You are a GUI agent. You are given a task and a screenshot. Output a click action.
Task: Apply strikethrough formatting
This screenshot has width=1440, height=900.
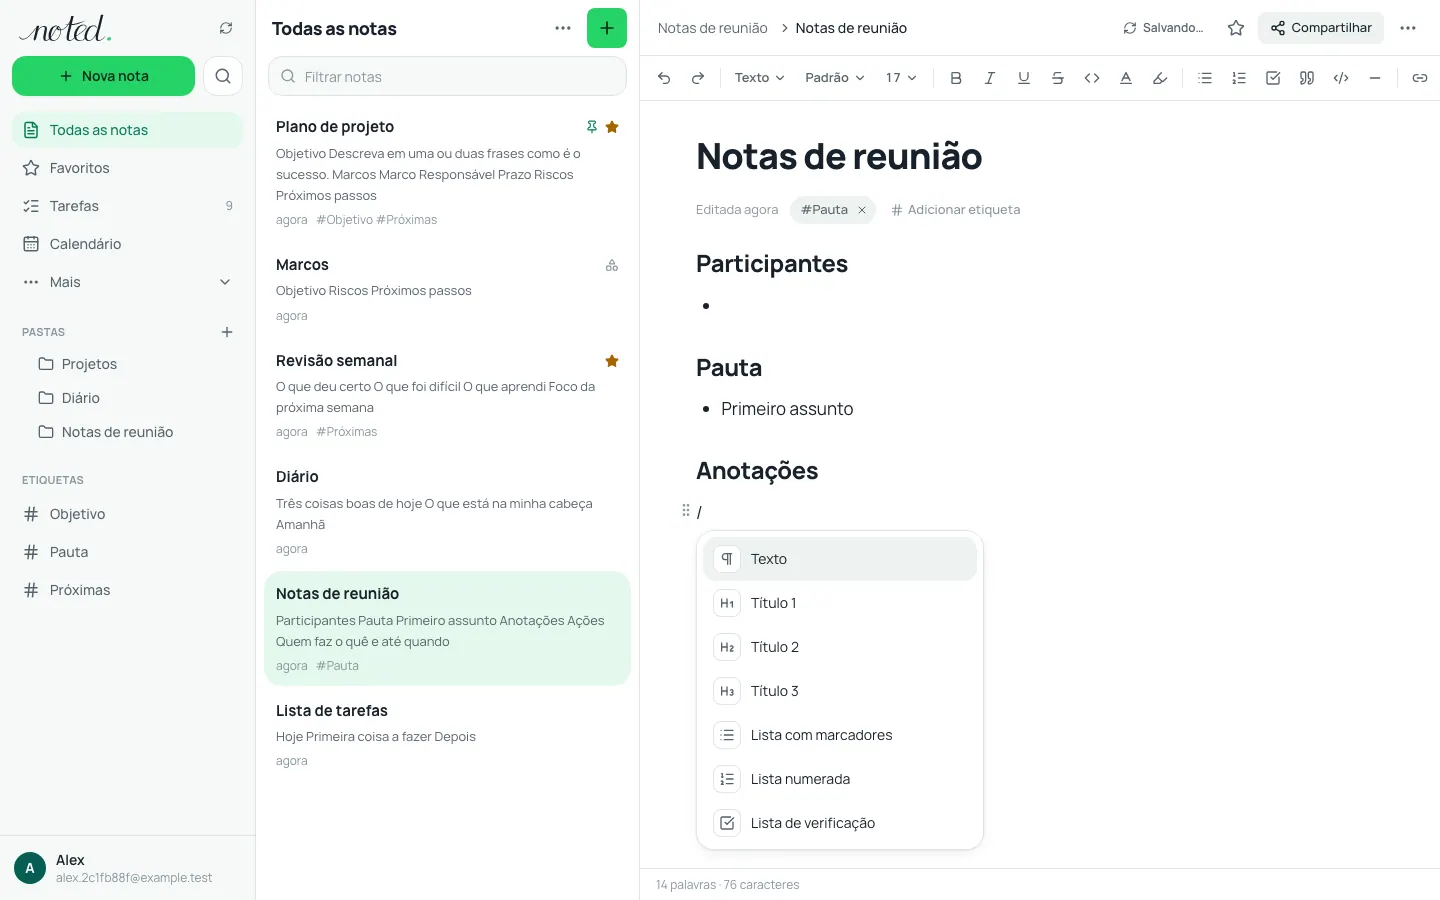(x=1058, y=78)
